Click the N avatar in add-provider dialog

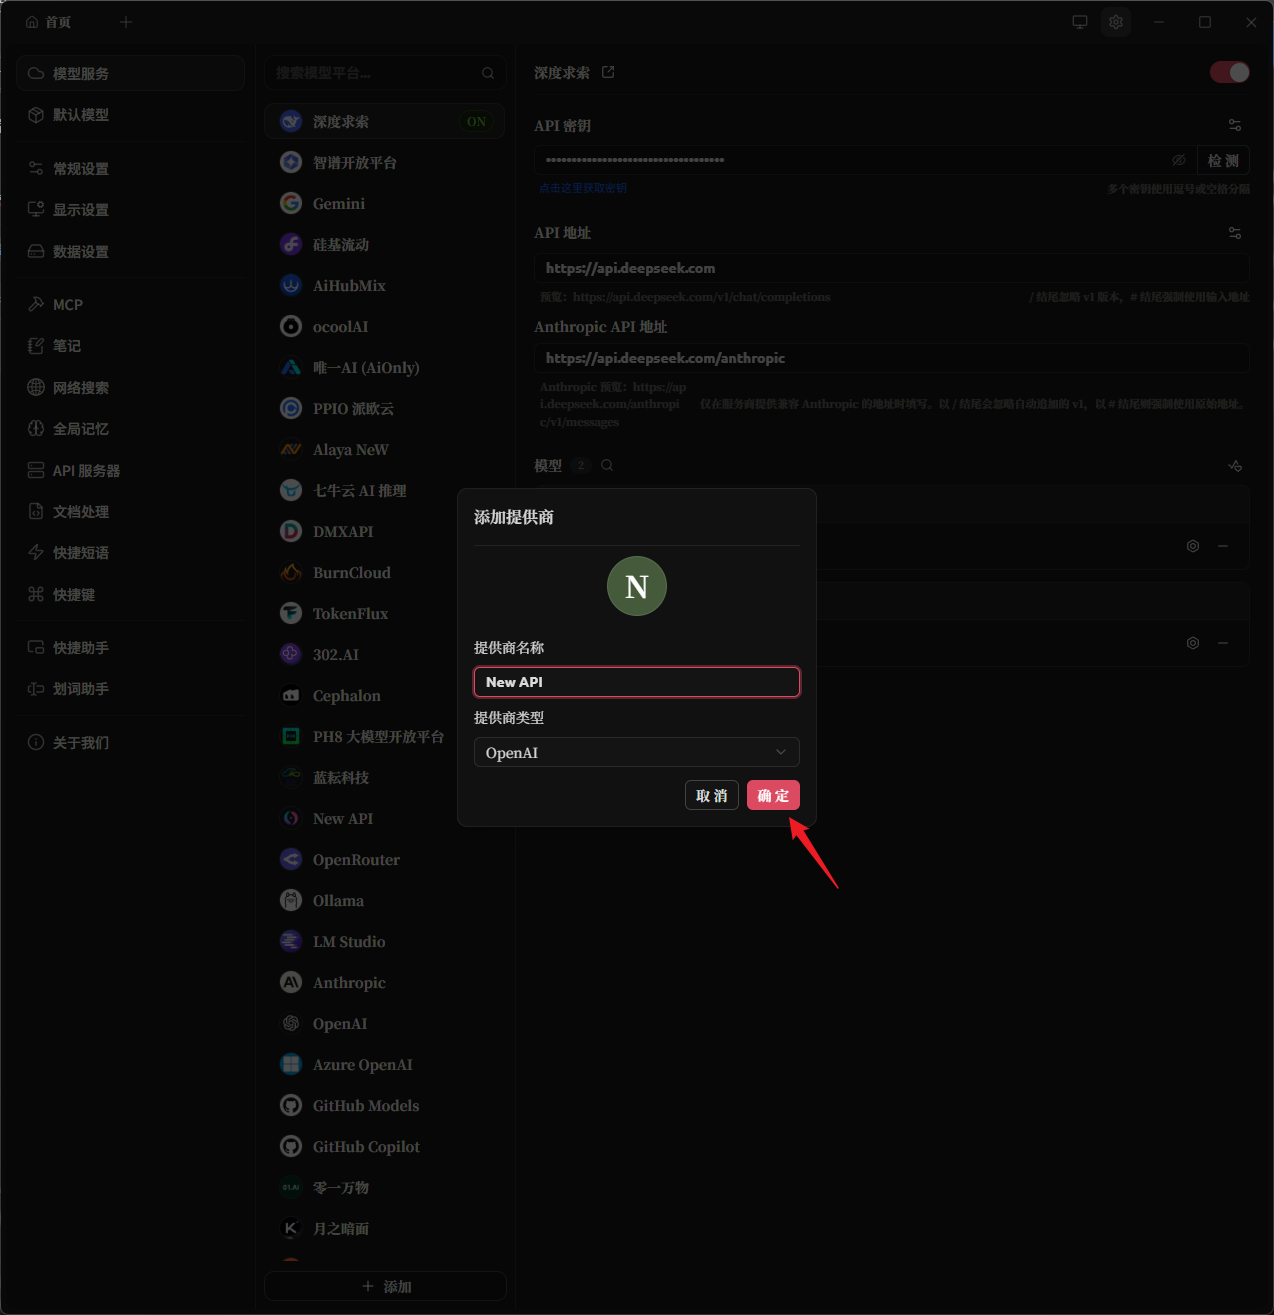click(637, 586)
